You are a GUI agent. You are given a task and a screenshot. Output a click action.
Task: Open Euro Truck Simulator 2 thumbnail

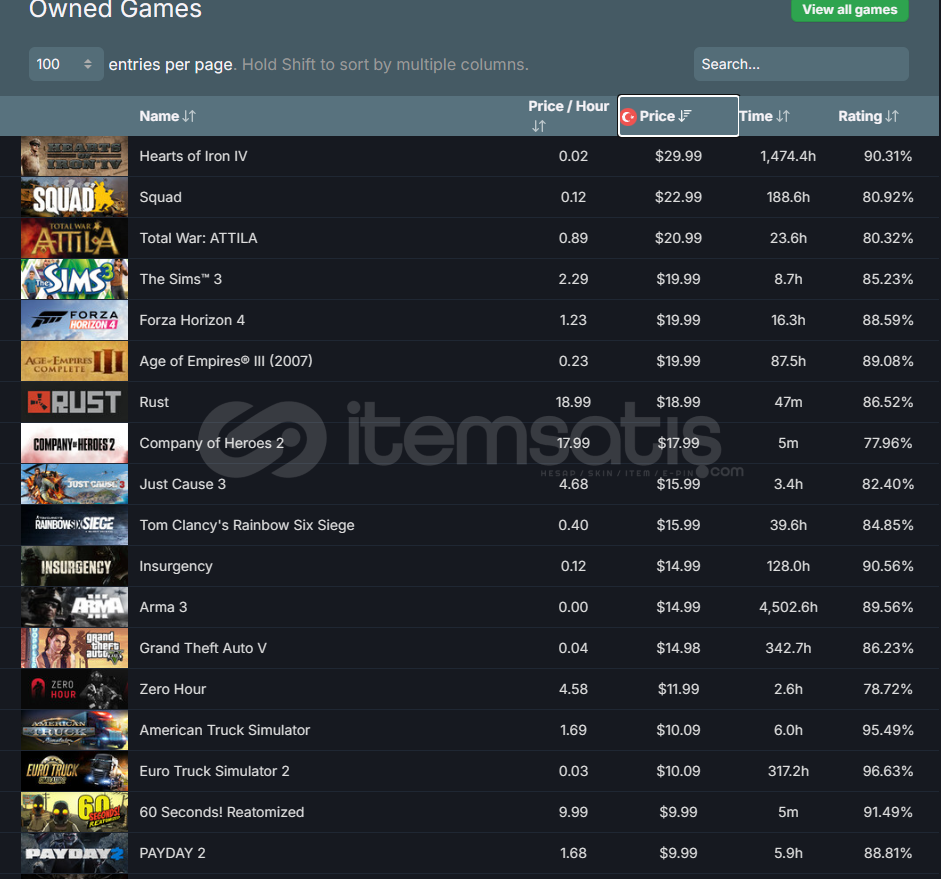[74, 771]
